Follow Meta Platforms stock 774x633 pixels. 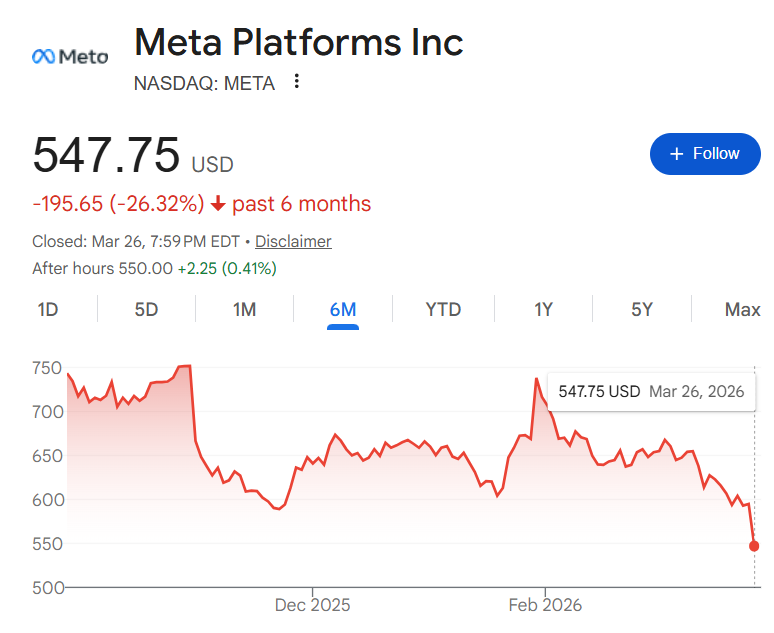click(704, 154)
